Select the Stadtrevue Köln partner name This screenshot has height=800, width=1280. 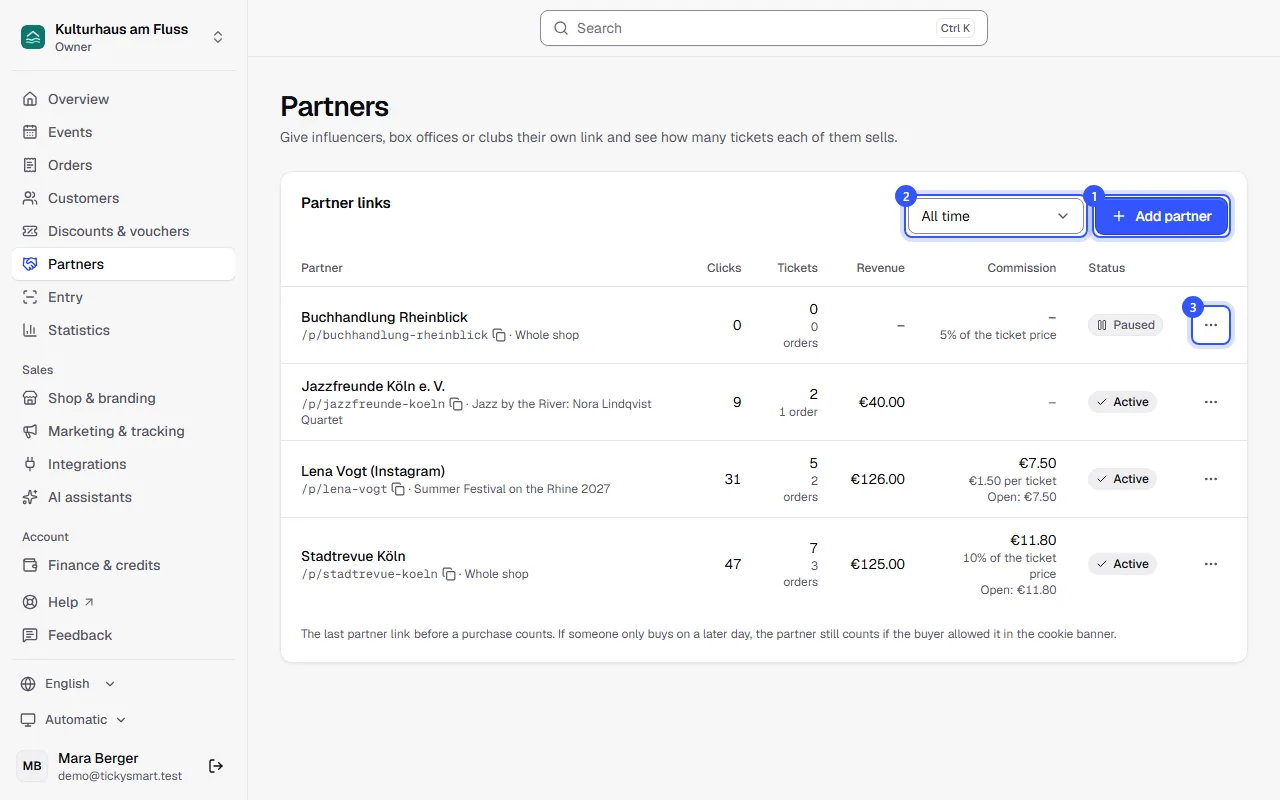click(353, 556)
